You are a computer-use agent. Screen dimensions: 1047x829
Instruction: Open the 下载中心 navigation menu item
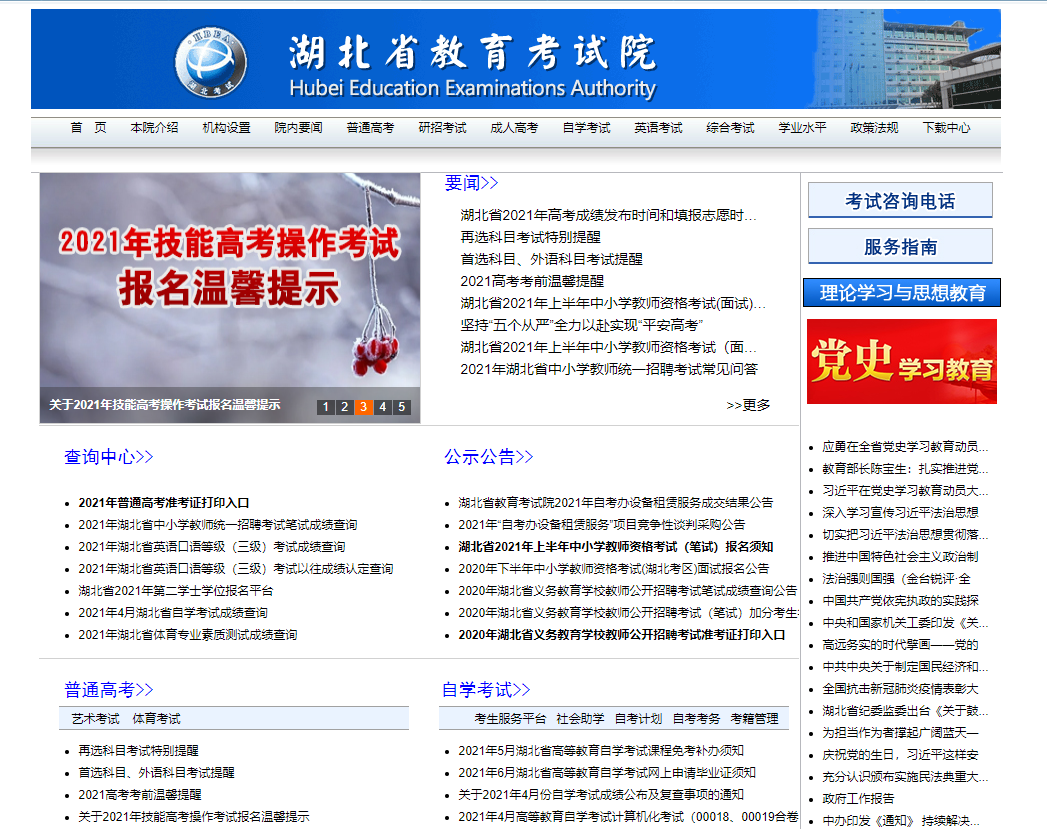pyautogui.click(x=946, y=128)
